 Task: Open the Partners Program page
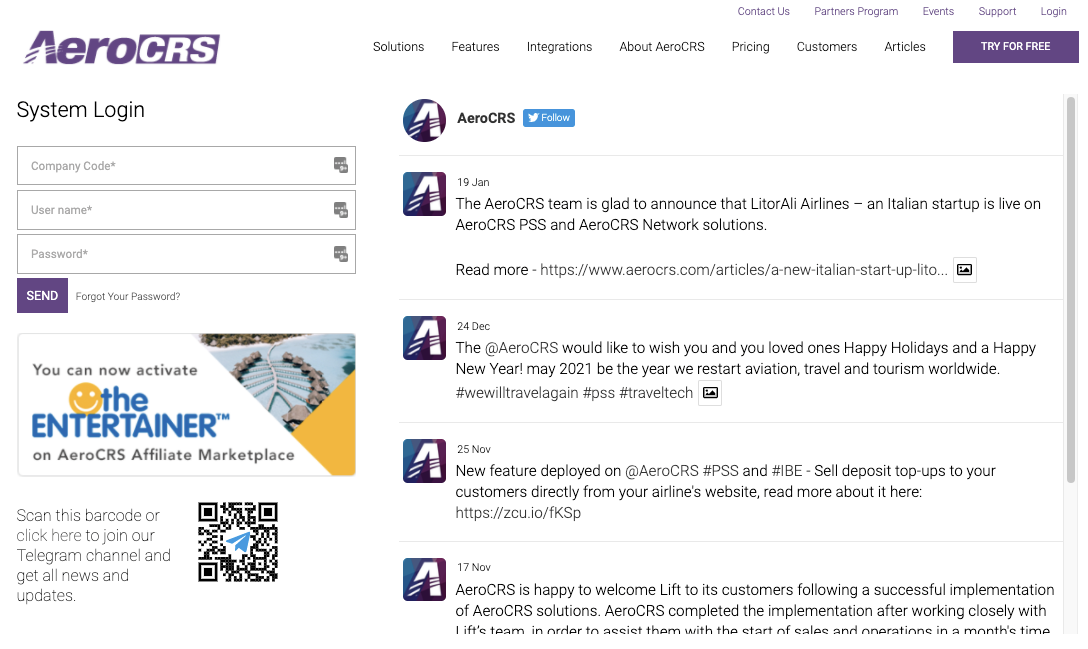(x=856, y=11)
